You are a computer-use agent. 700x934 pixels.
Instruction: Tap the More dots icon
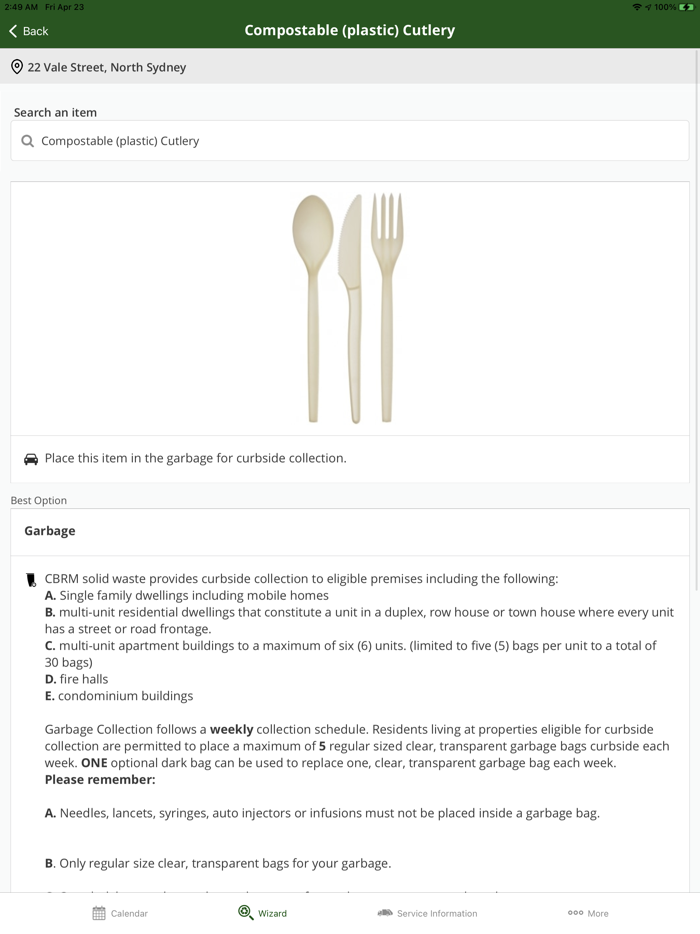click(x=575, y=913)
